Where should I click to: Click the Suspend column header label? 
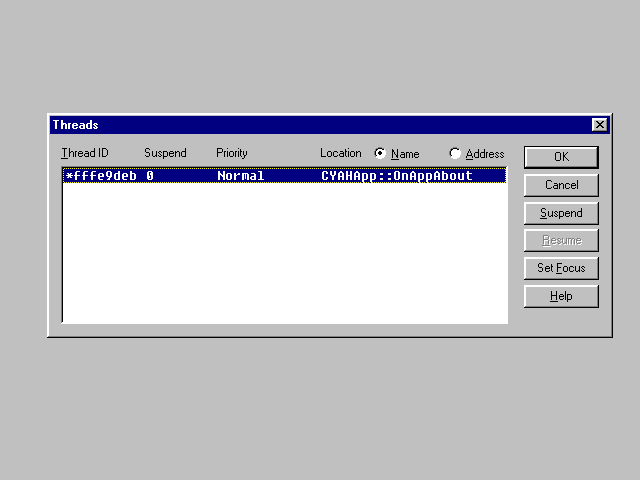click(165, 153)
